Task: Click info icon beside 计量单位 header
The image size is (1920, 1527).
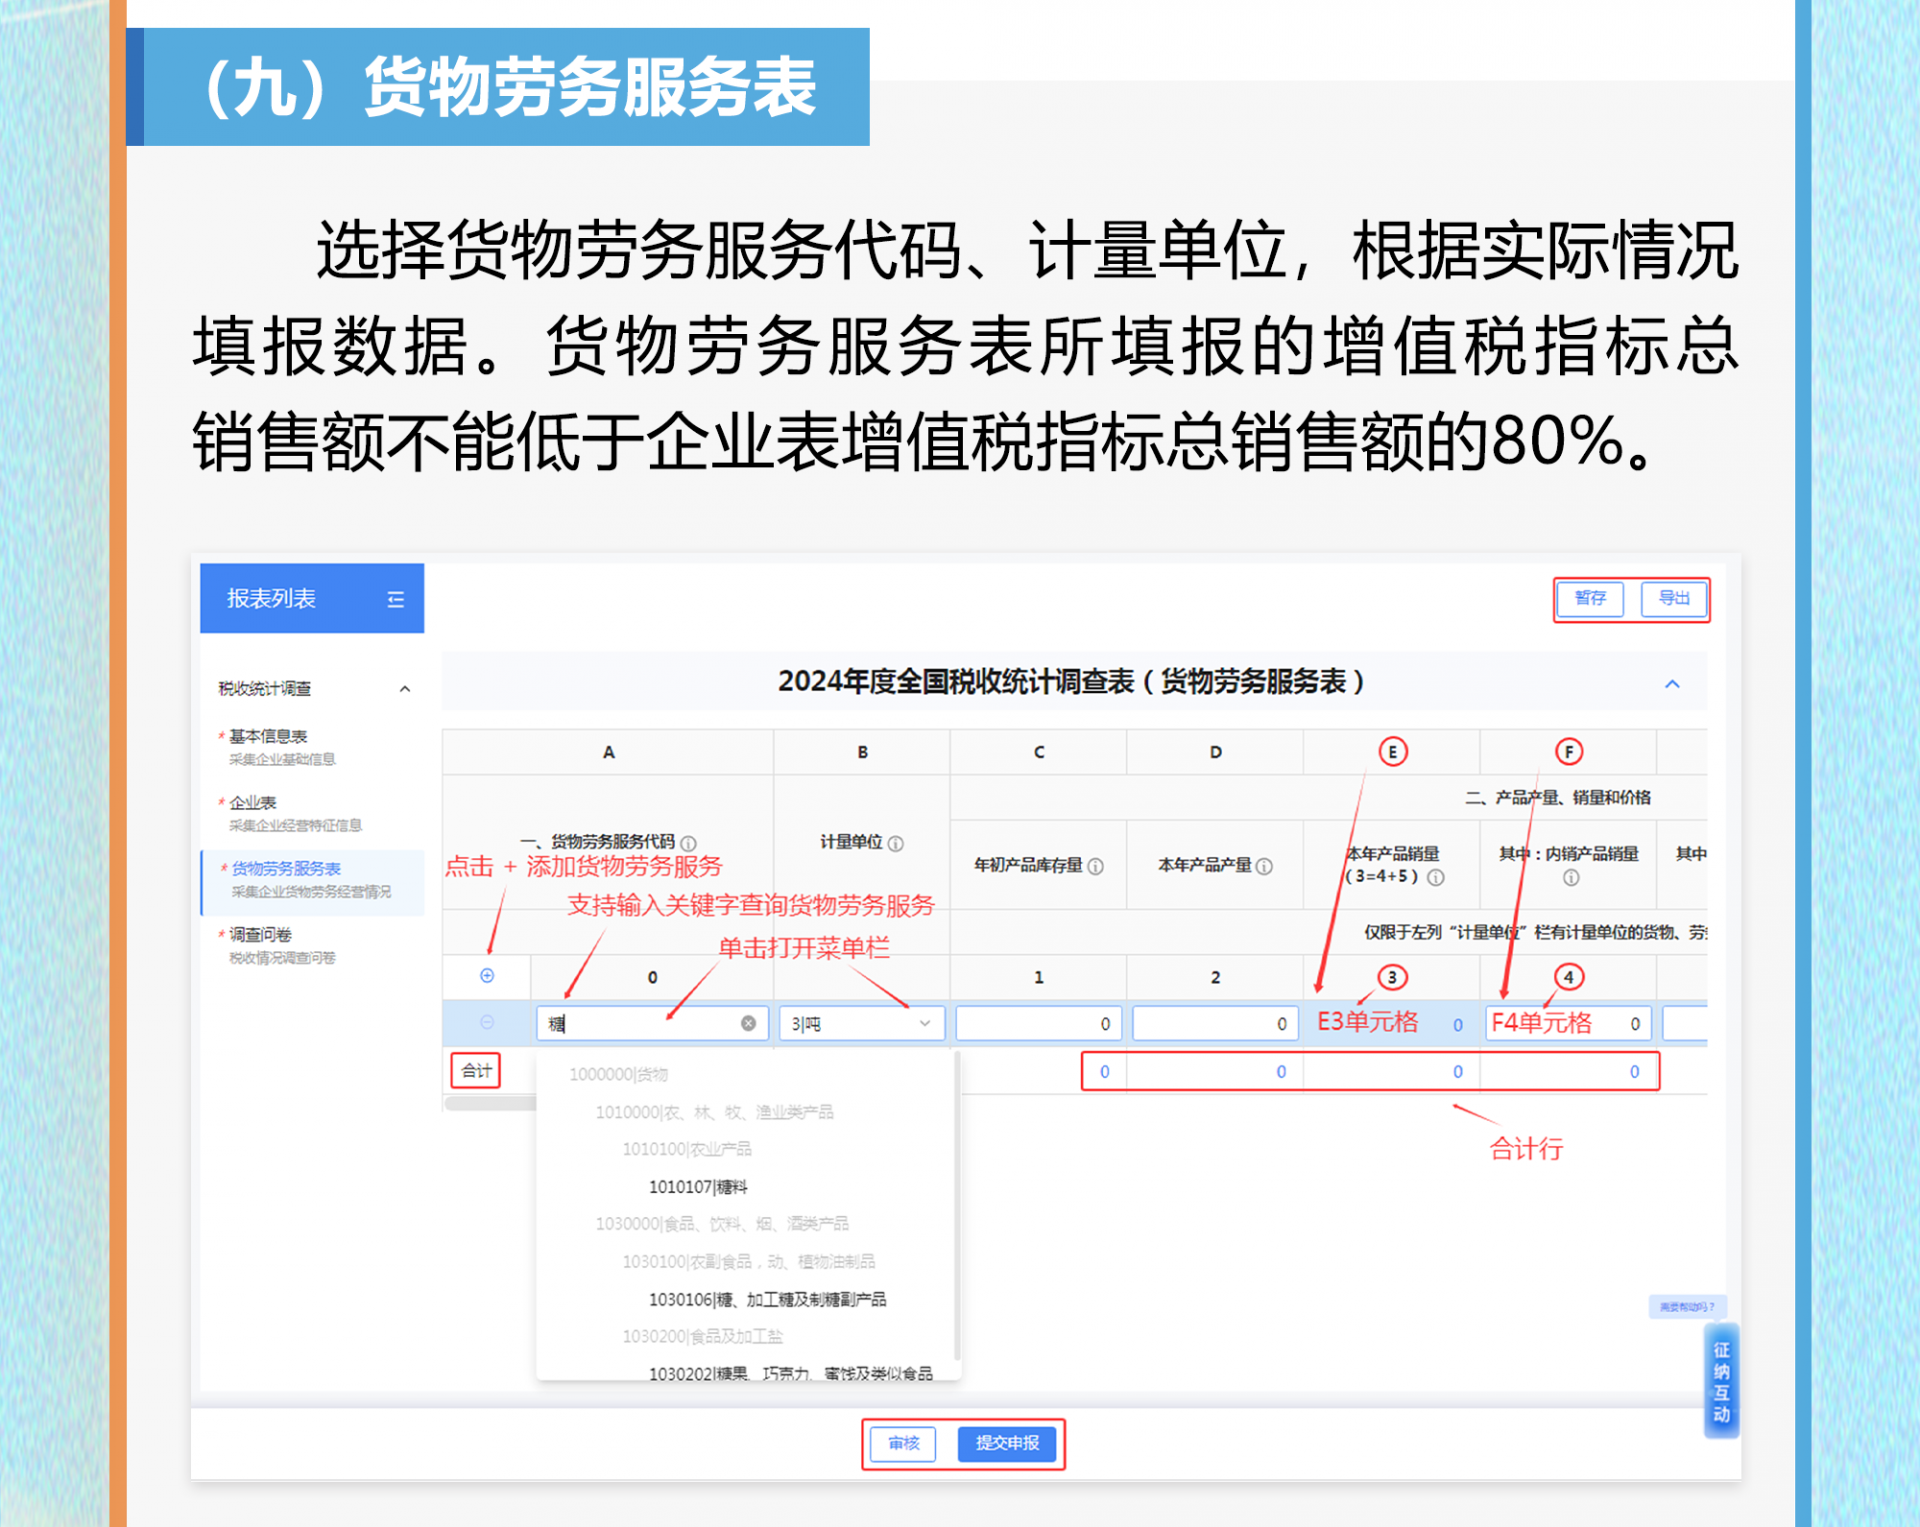Action: pyautogui.click(x=896, y=843)
